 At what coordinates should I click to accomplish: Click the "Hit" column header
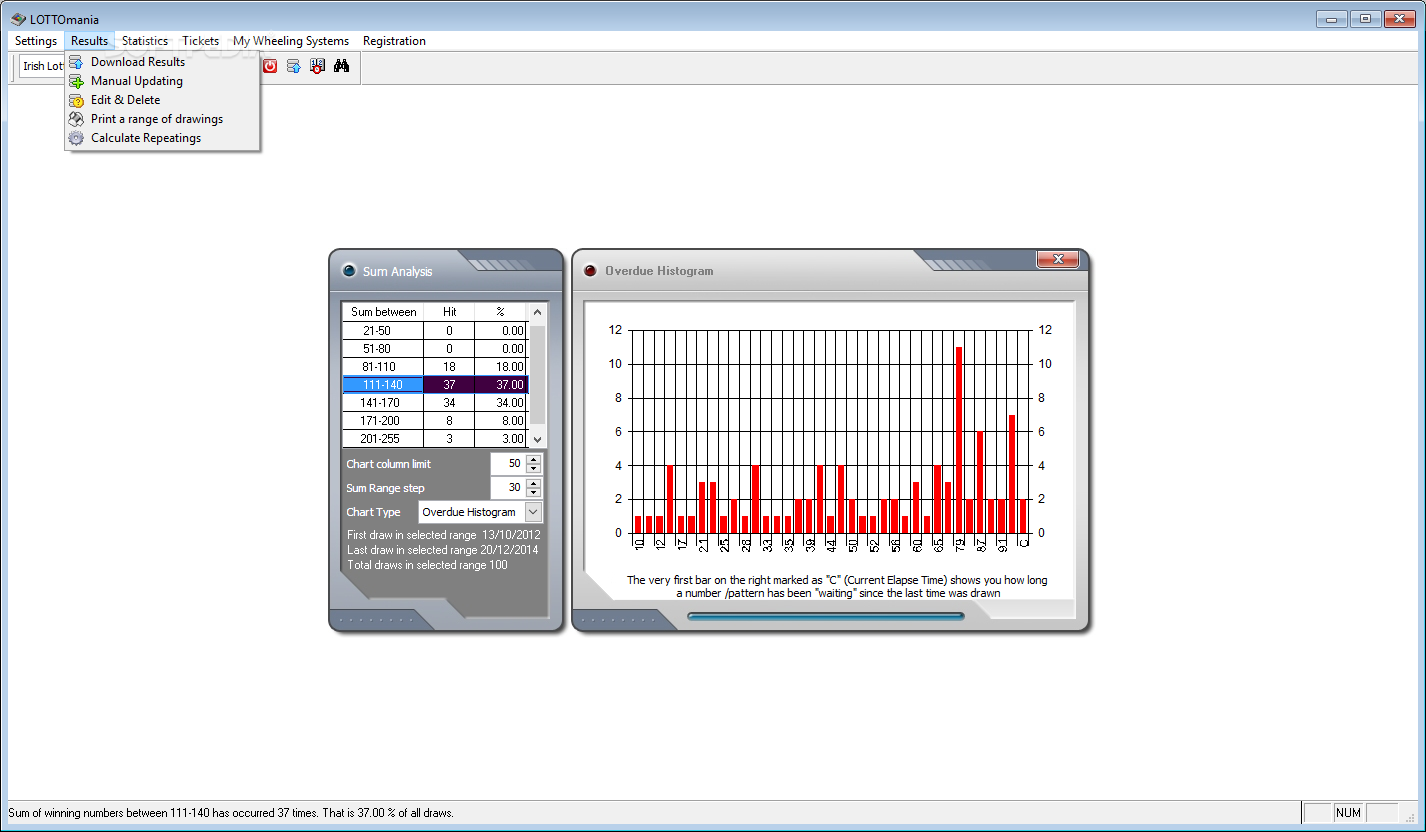[449, 312]
